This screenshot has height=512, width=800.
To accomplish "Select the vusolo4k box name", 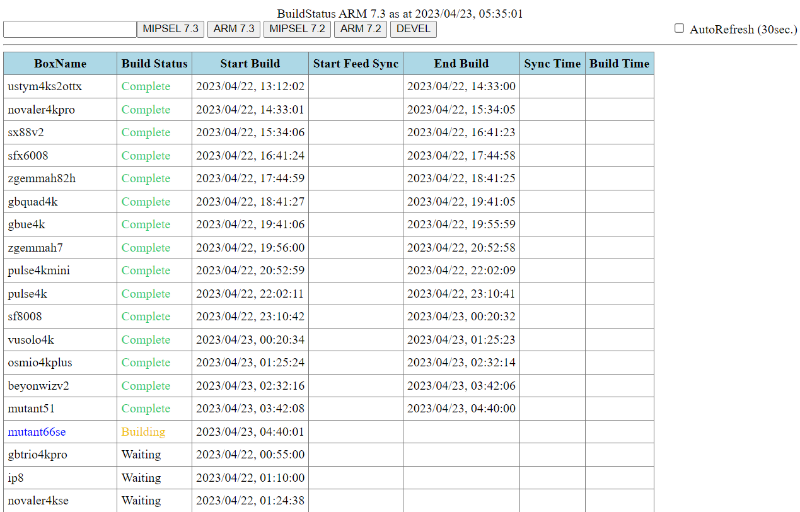I will click(31, 340).
